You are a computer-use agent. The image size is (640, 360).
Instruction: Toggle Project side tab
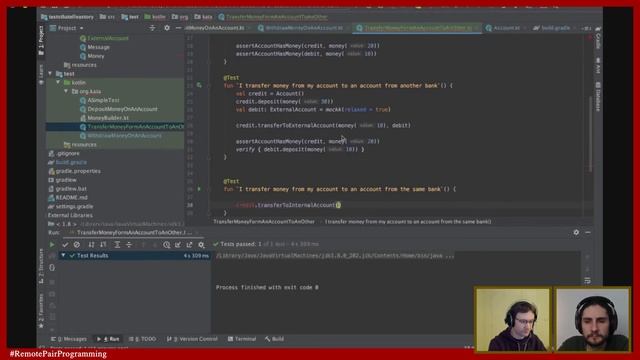[x=41, y=40]
